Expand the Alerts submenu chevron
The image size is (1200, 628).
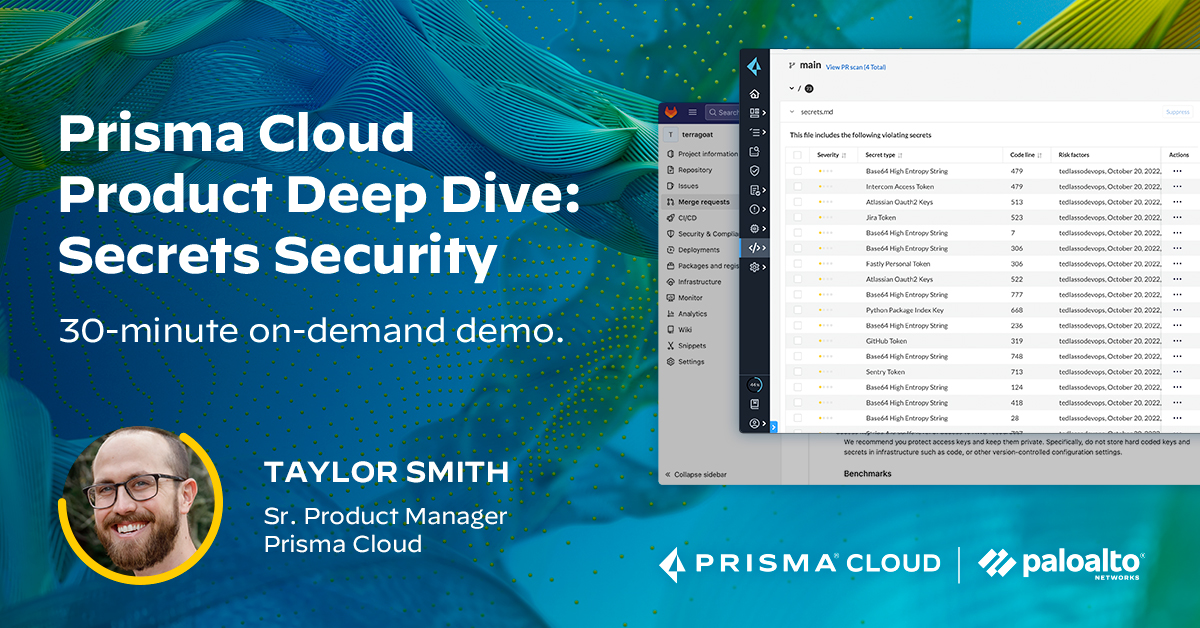[x=765, y=209]
